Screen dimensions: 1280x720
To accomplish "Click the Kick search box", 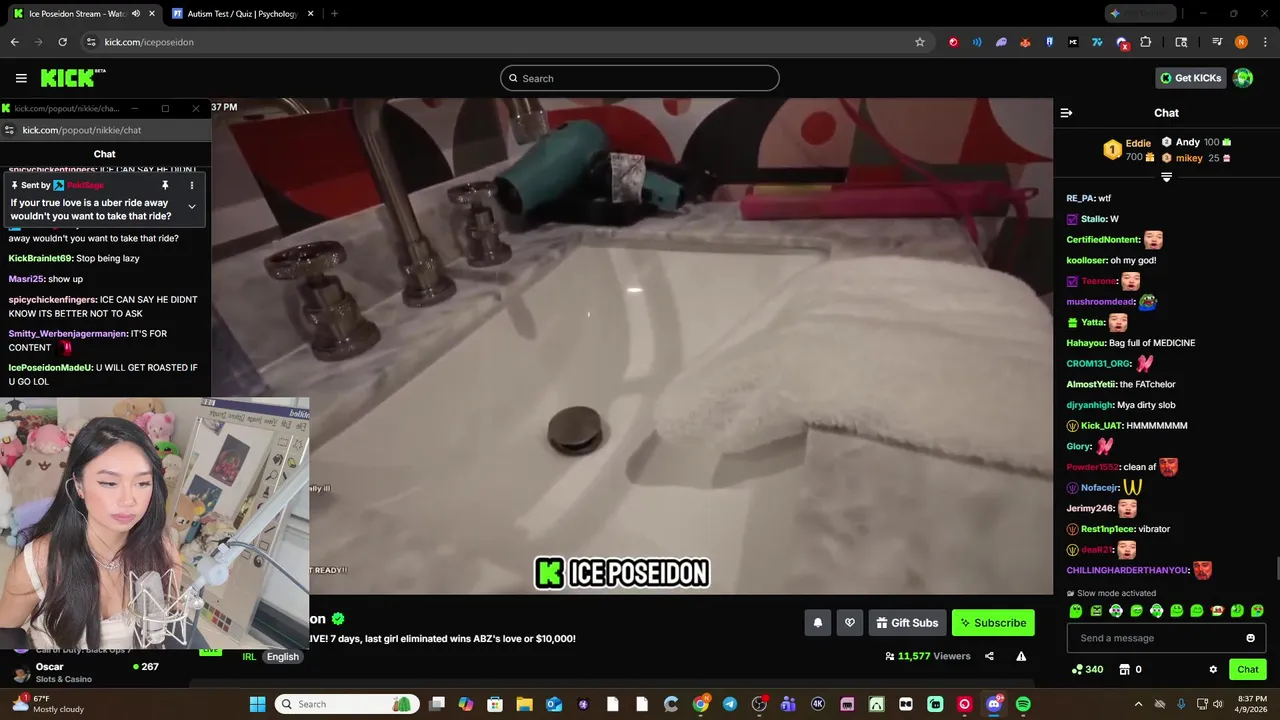I will tap(640, 78).
